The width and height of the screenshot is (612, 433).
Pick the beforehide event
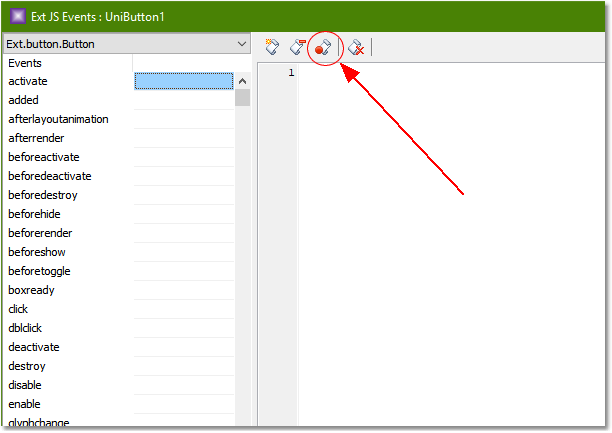tap(35, 214)
